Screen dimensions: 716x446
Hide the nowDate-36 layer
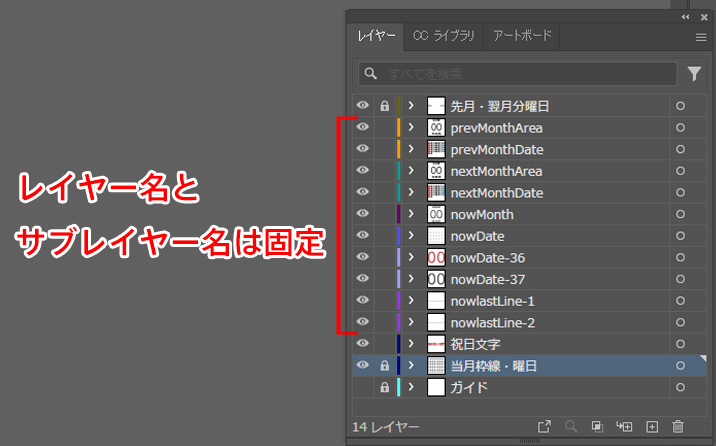tap(363, 257)
